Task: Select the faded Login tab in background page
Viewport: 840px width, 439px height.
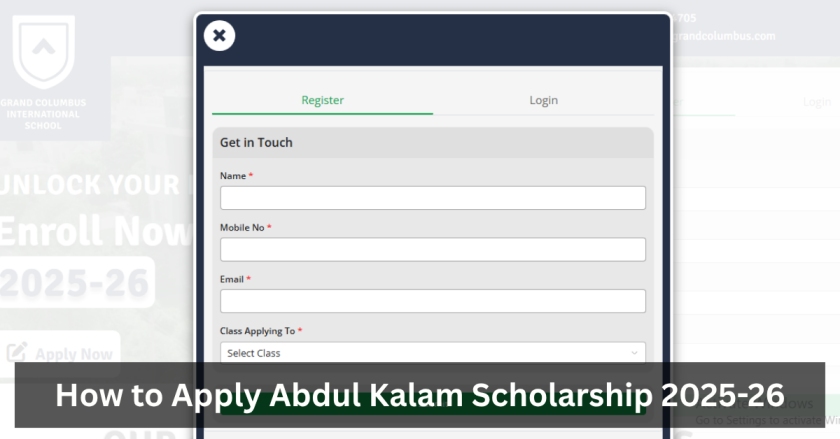Action: pos(816,101)
